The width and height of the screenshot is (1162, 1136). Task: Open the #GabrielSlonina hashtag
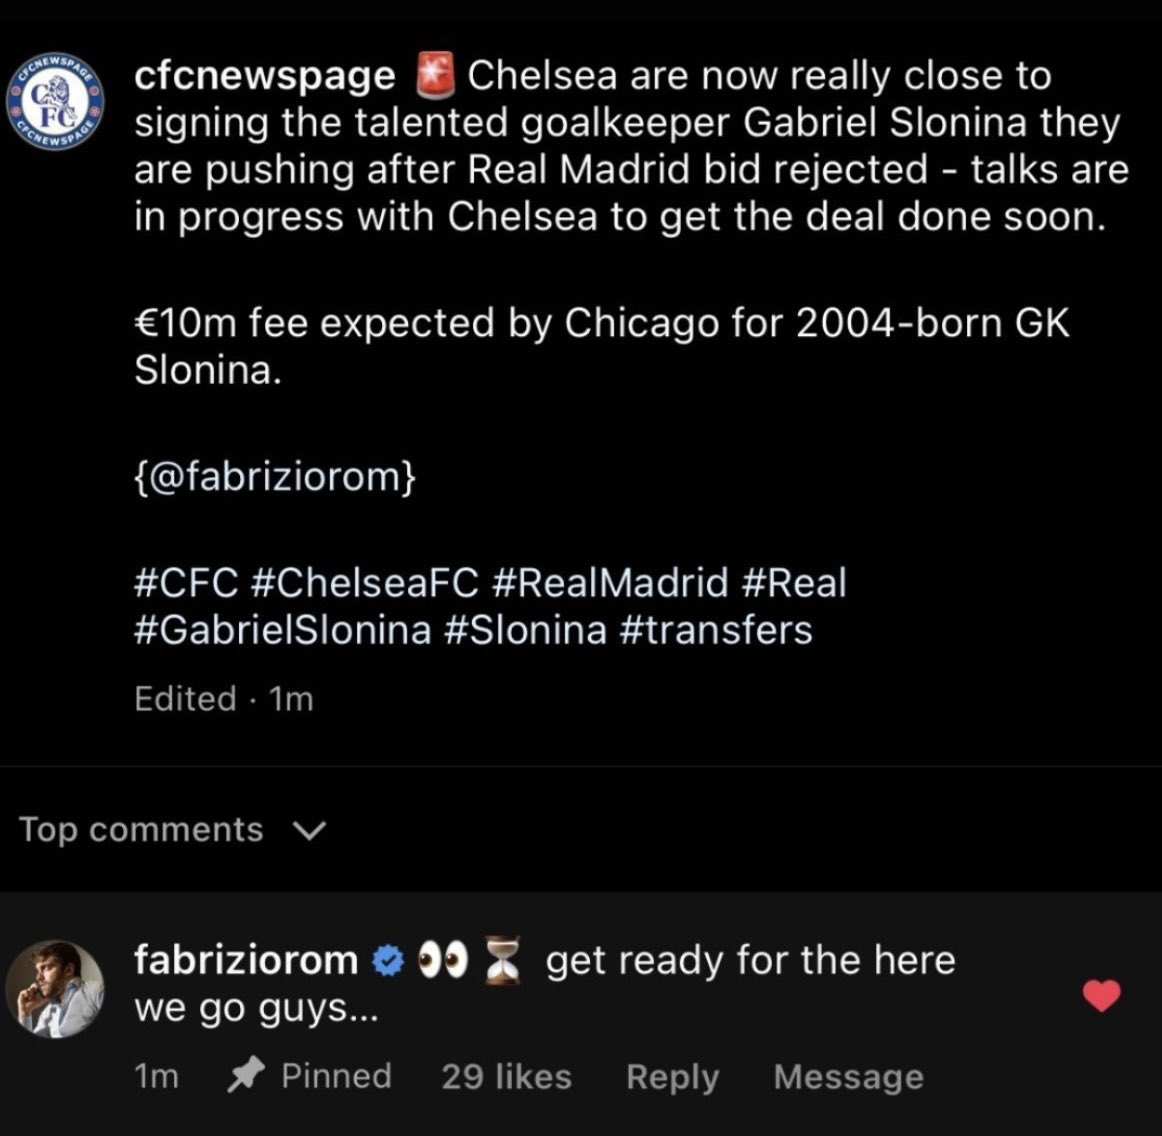[x=283, y=631]
